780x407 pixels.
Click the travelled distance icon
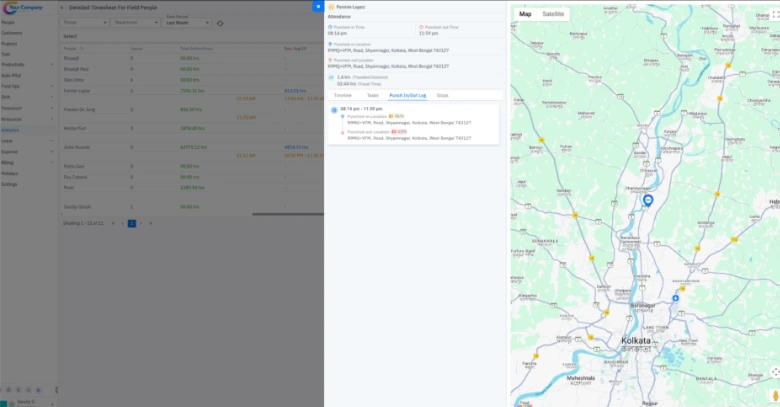coord(331,76)
